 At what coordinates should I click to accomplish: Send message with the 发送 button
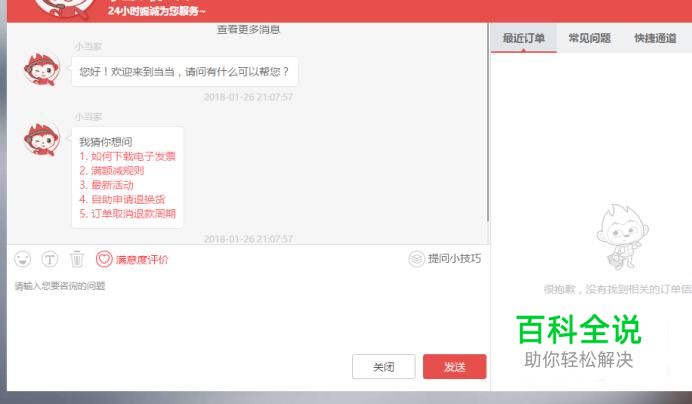pyautogui.click(x=455, y=366)
